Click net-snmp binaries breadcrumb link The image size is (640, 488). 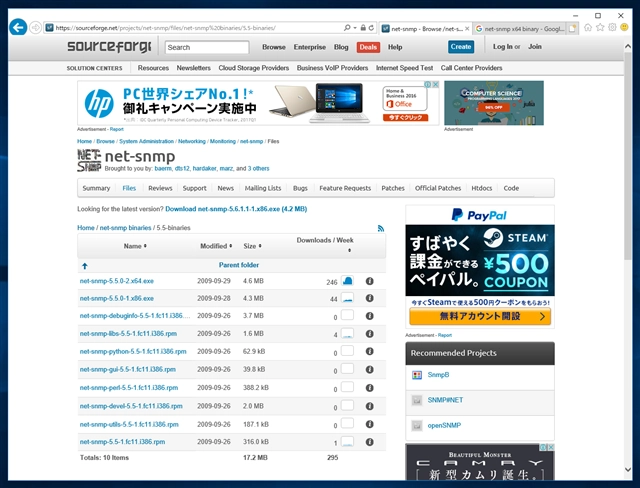[125, 228]
